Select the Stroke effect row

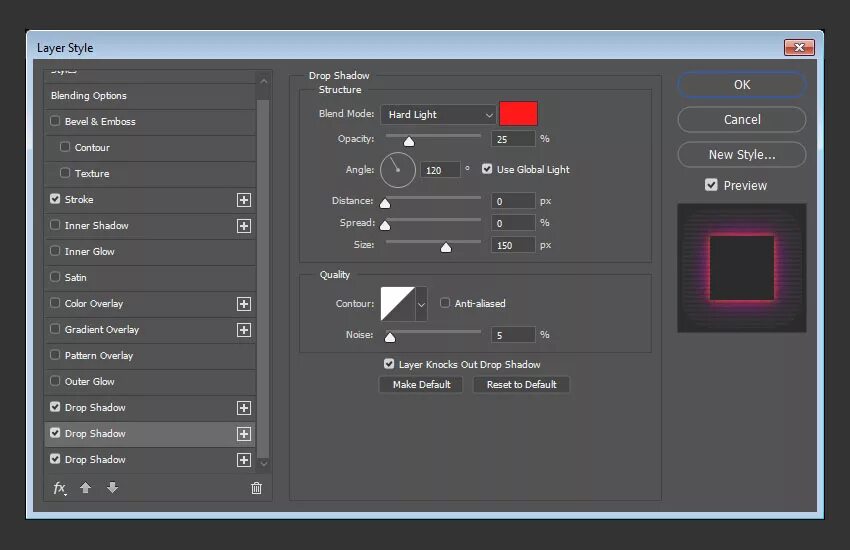click(x=150, y=200)
